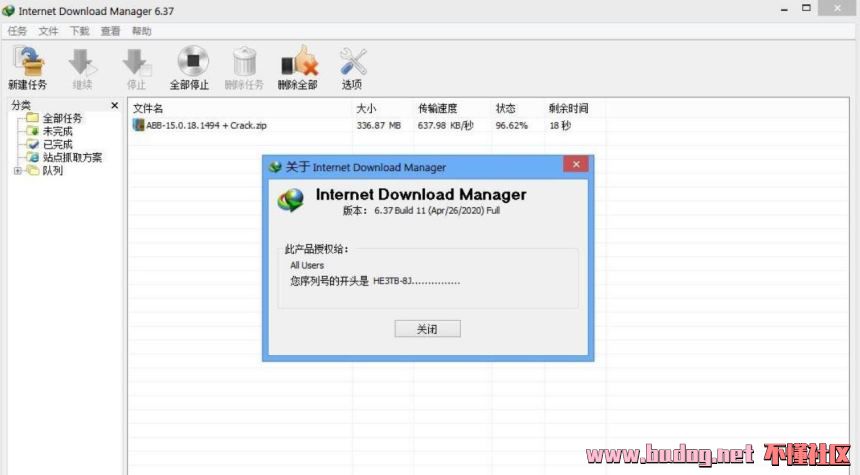Image resolution: width=860 pixels, height=475 pixels.
Task: Open the Downloads (下载) menu
Action: (80, 31)
